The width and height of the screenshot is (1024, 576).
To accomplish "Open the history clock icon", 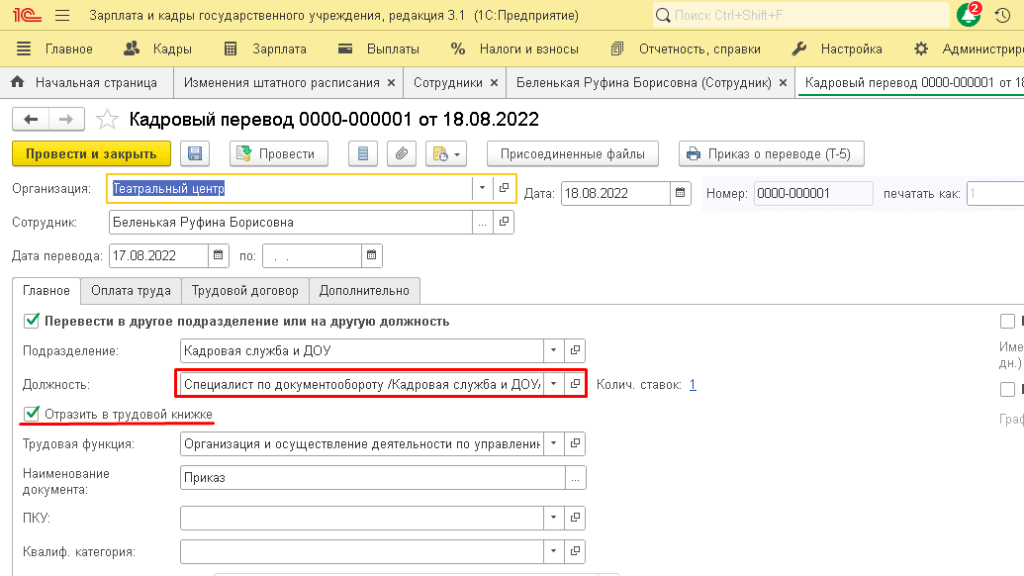I will (x=1001, y=16).
